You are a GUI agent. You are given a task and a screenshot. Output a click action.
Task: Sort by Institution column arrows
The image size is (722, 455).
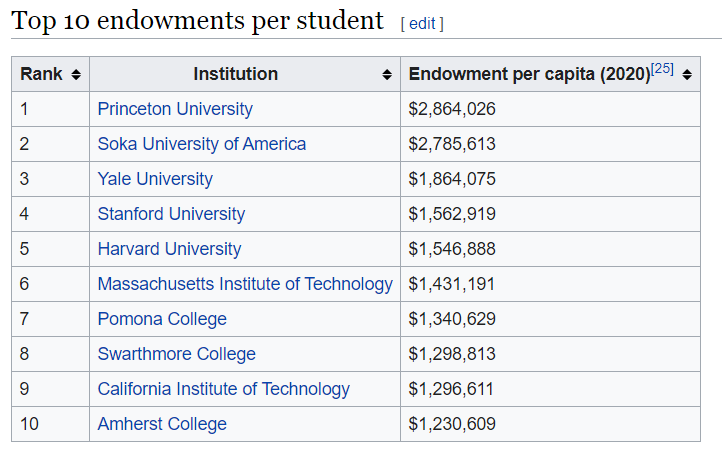click(387, 75)
